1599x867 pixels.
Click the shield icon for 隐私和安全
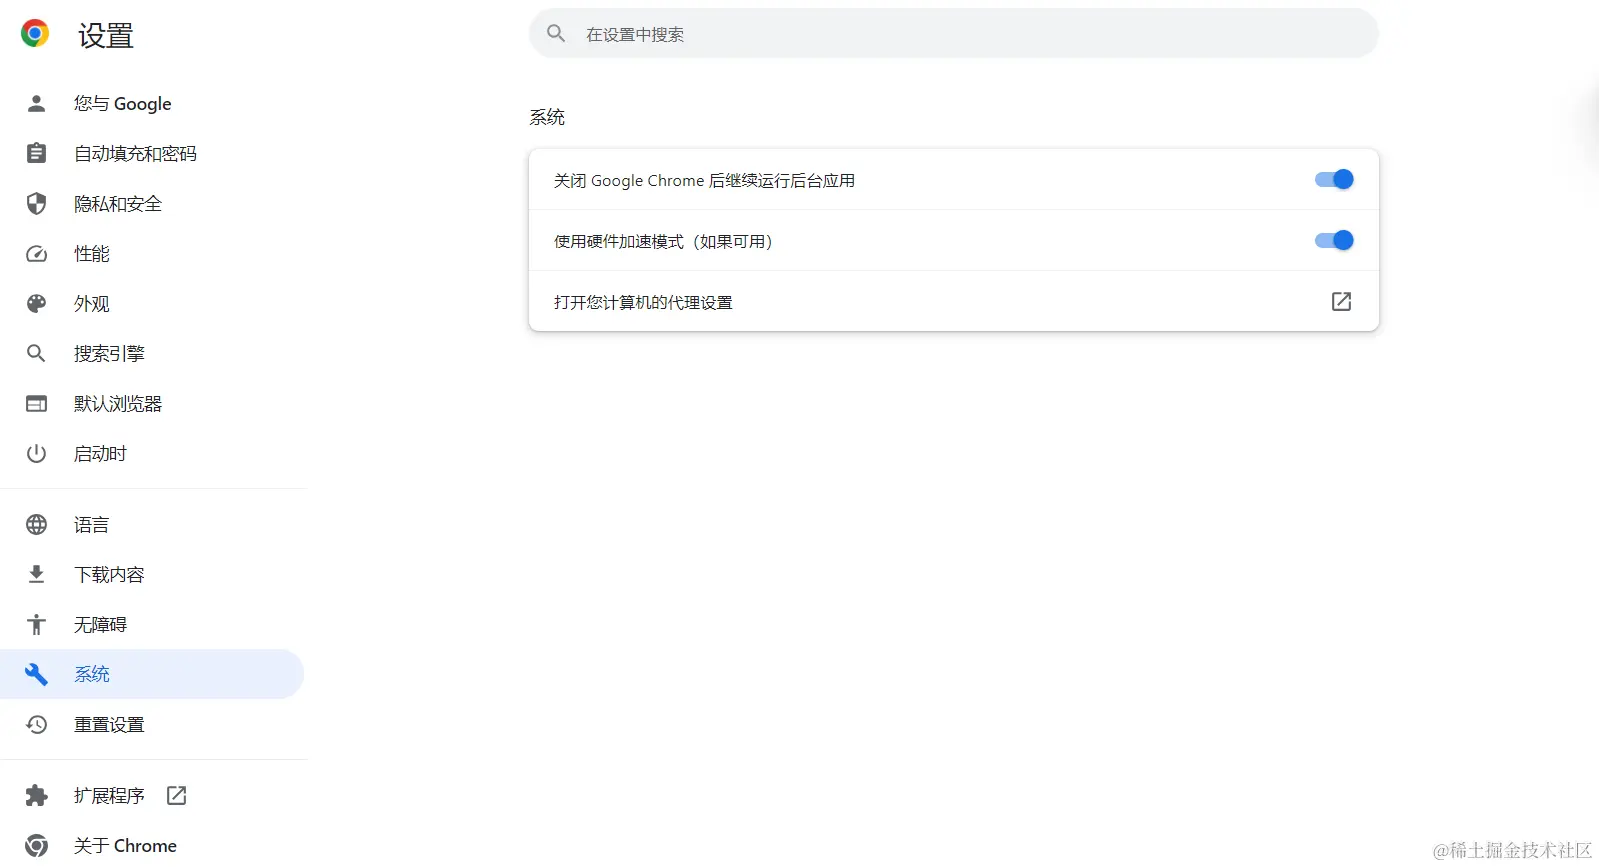pyautogui.click(x=36, y=203)
